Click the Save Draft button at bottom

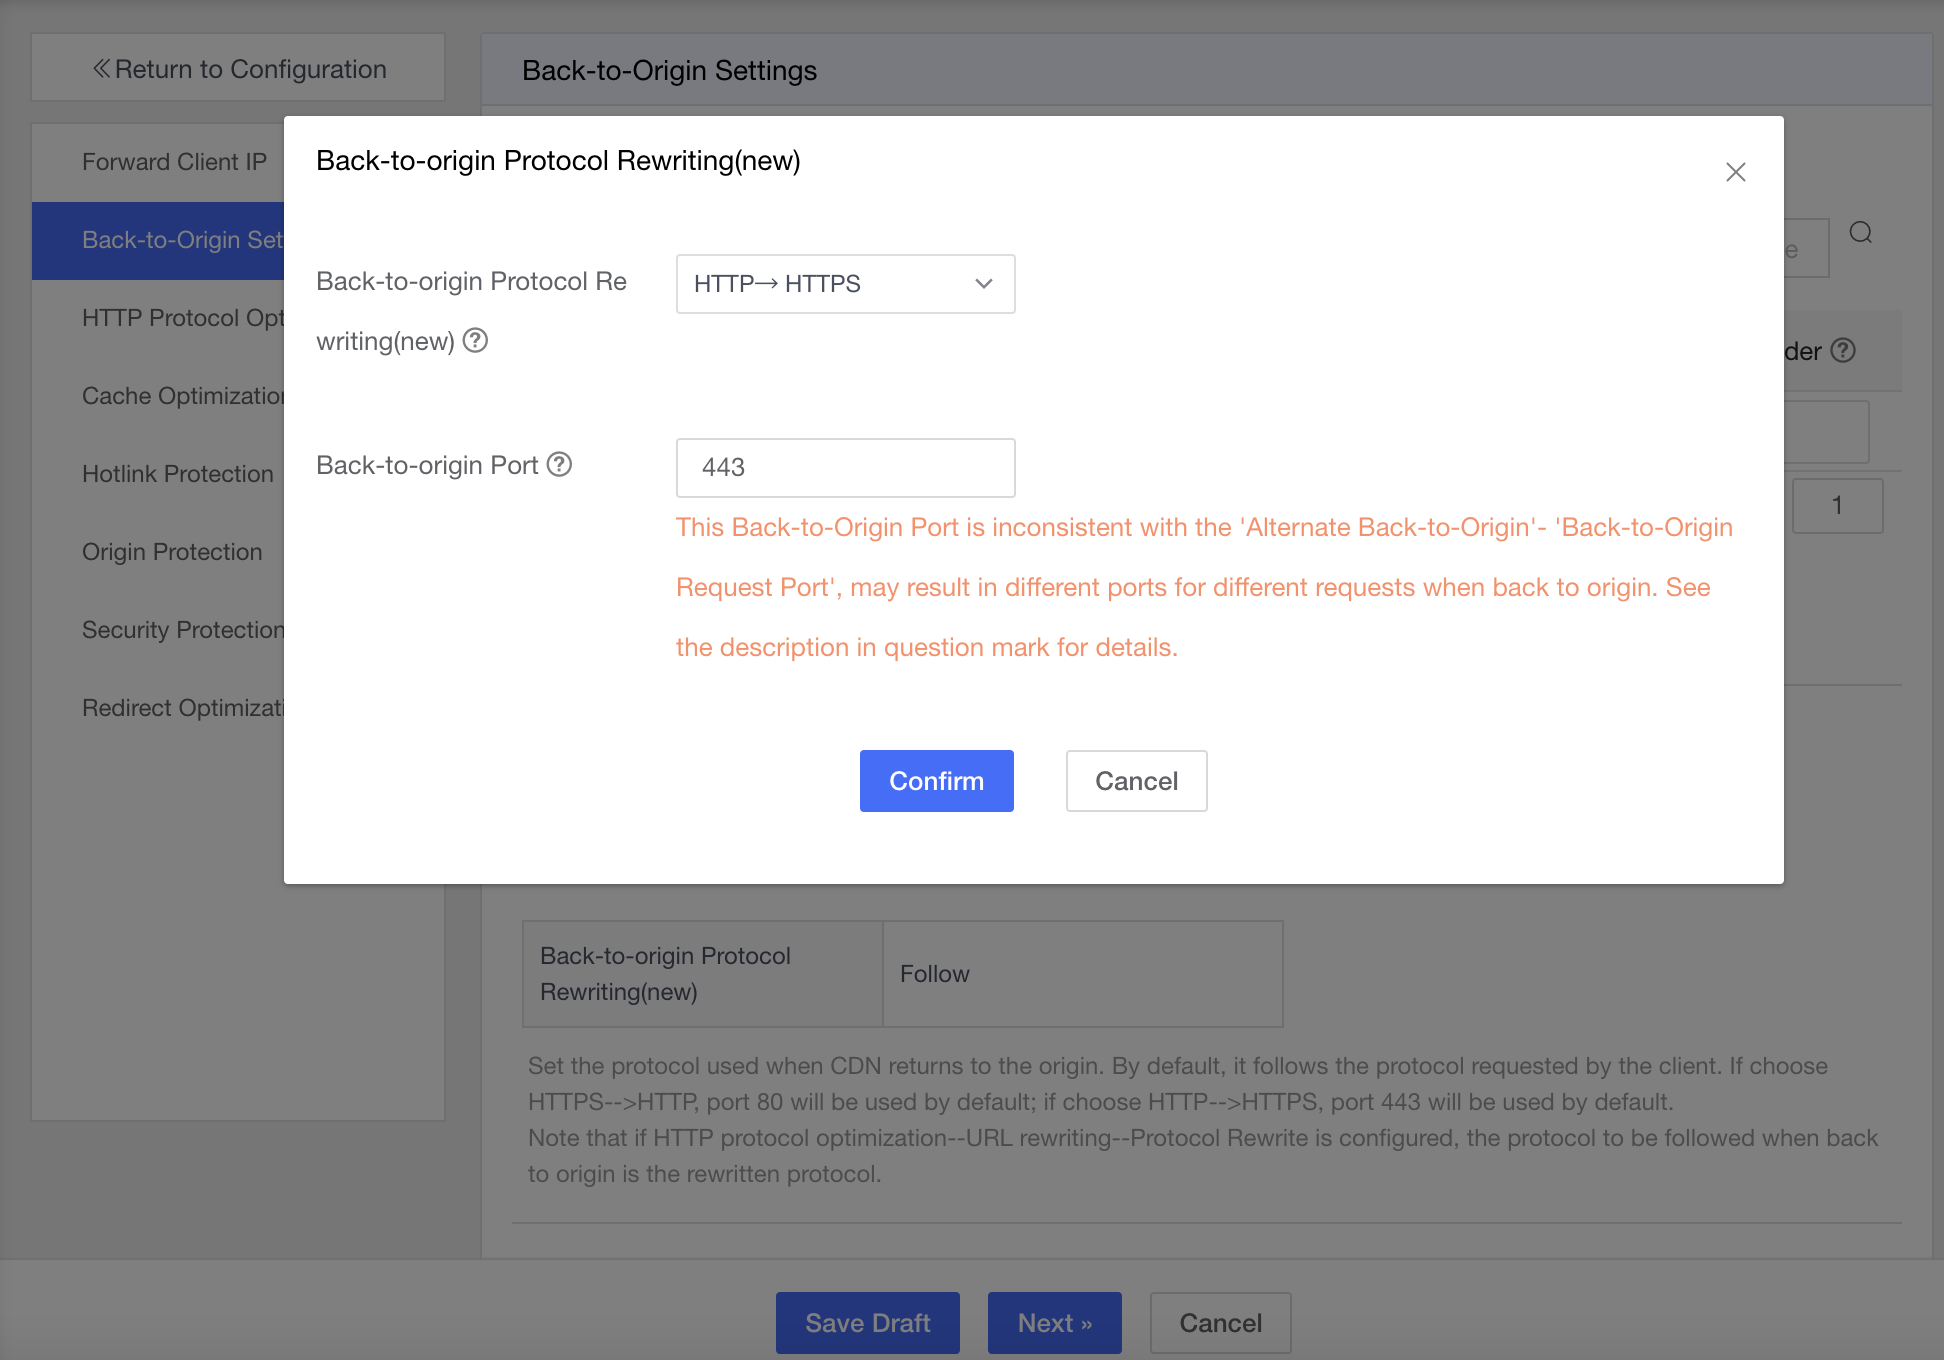click(x=867, y=1322)
